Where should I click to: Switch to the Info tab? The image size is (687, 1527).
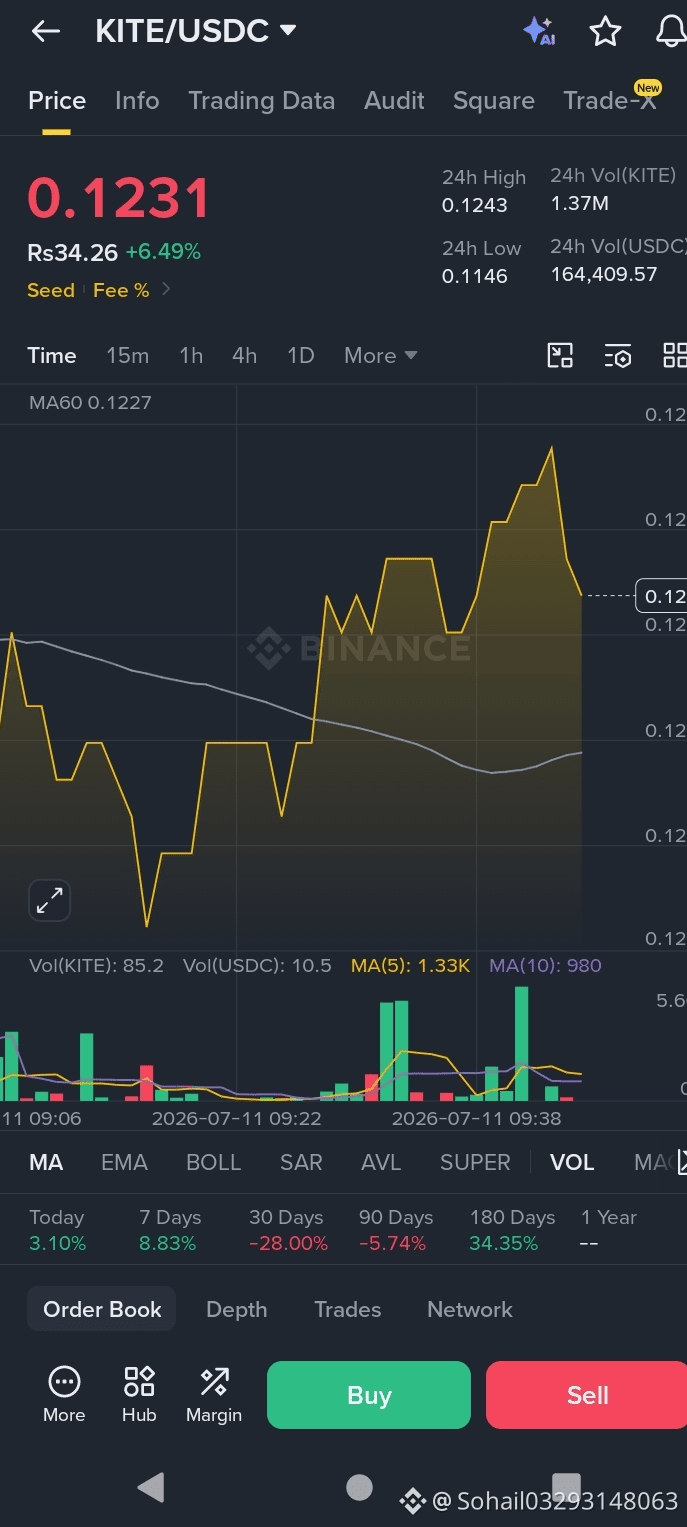pos(137,101)
